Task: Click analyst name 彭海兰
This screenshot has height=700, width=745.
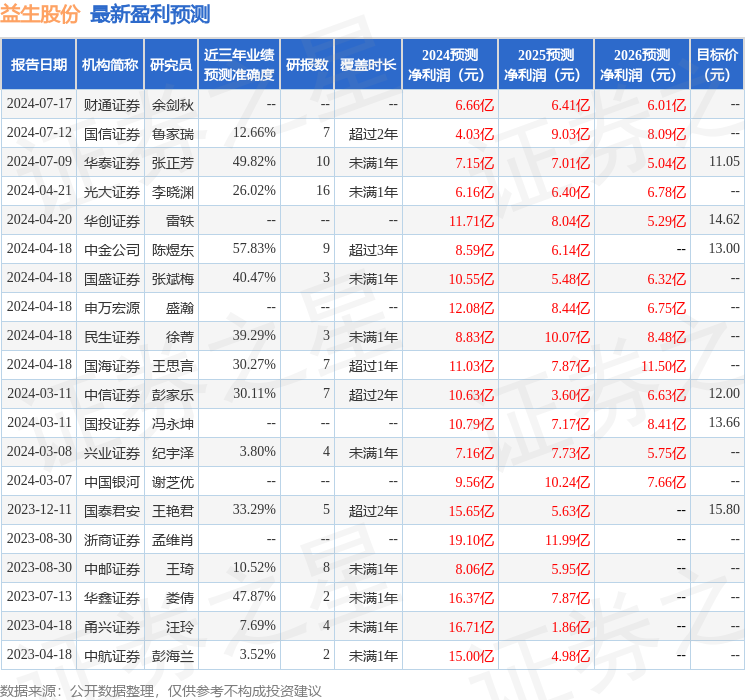Action: [173, 656]
